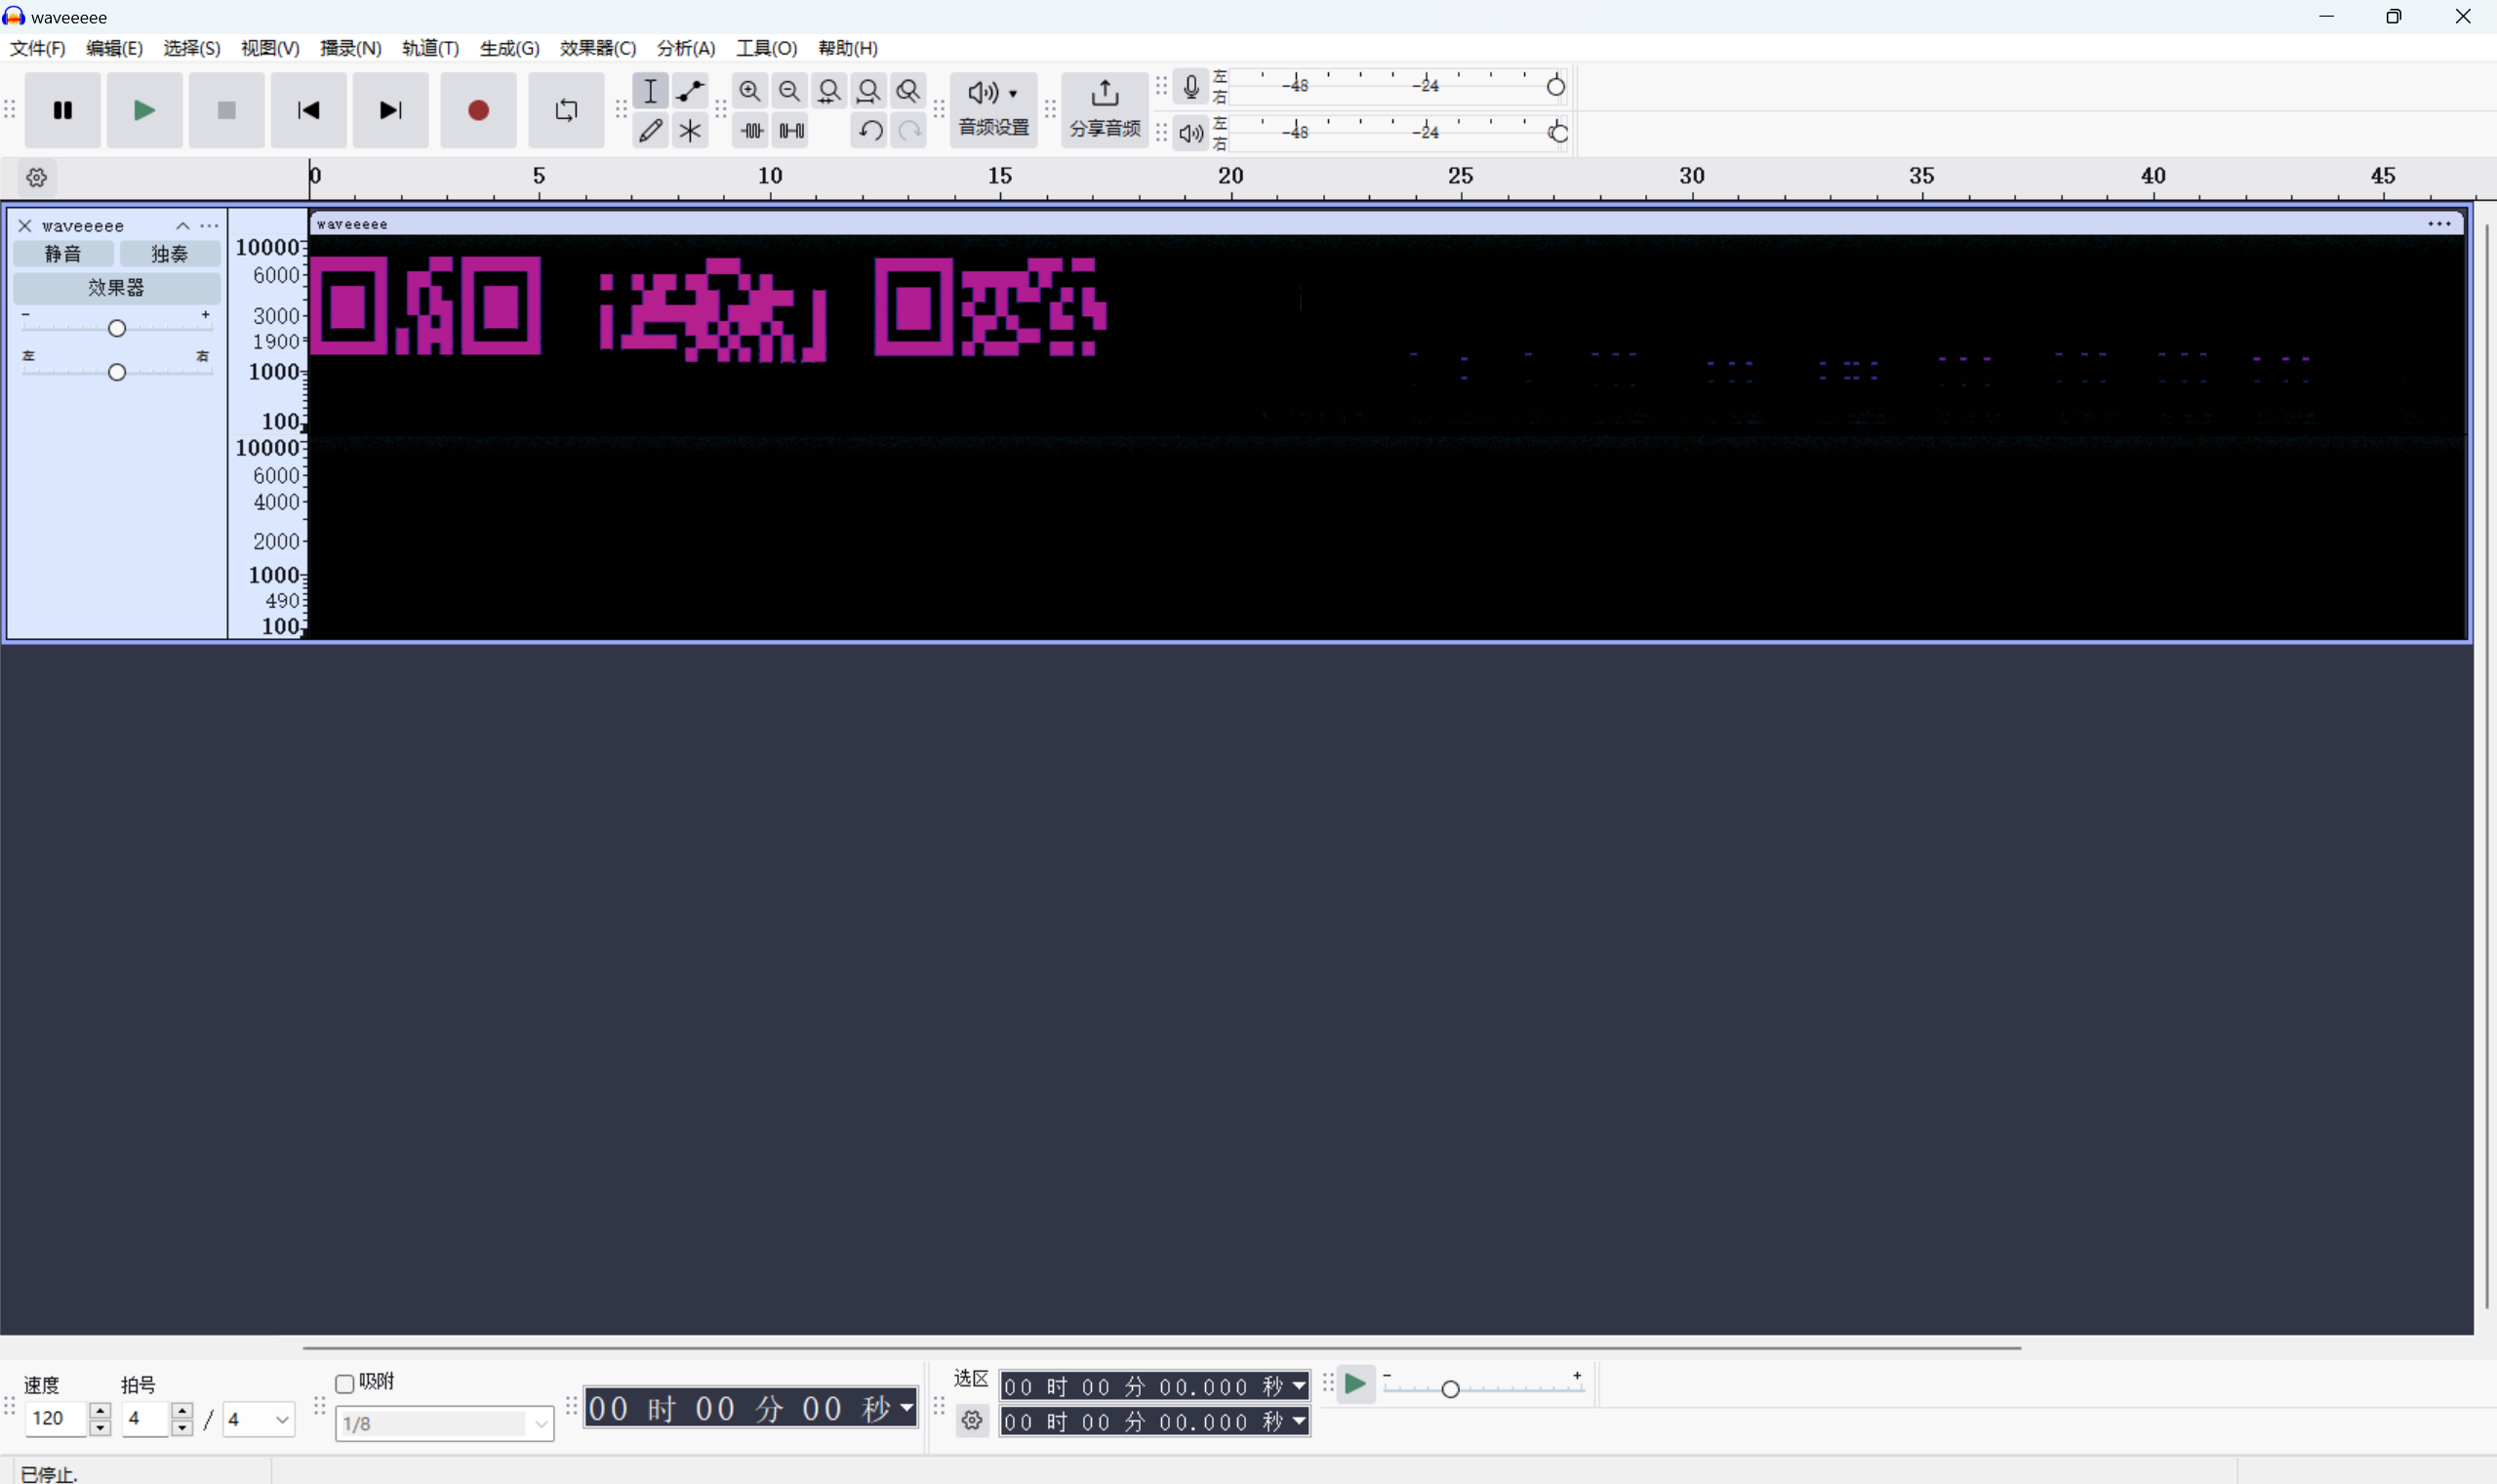
Task: Open selection end time format dropdown
Action: [x=1299, y=1421]
